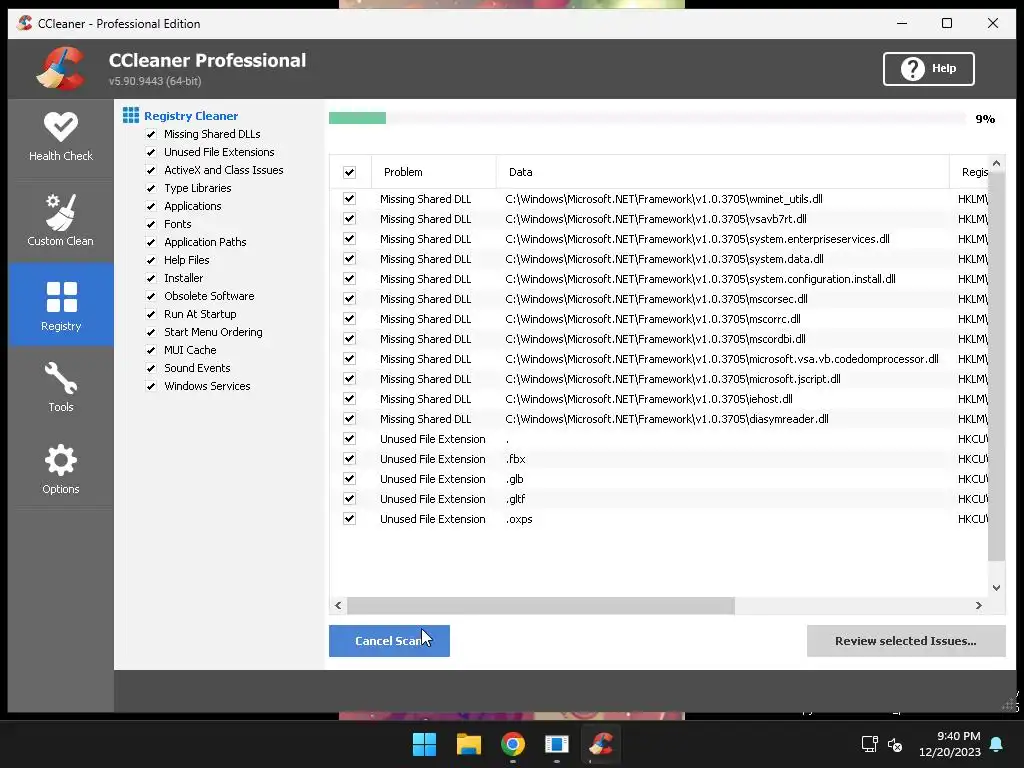The width and height of the screenshot is (1024, 768).
Task: Cancel the running registry scan
Action: (389, 641)
